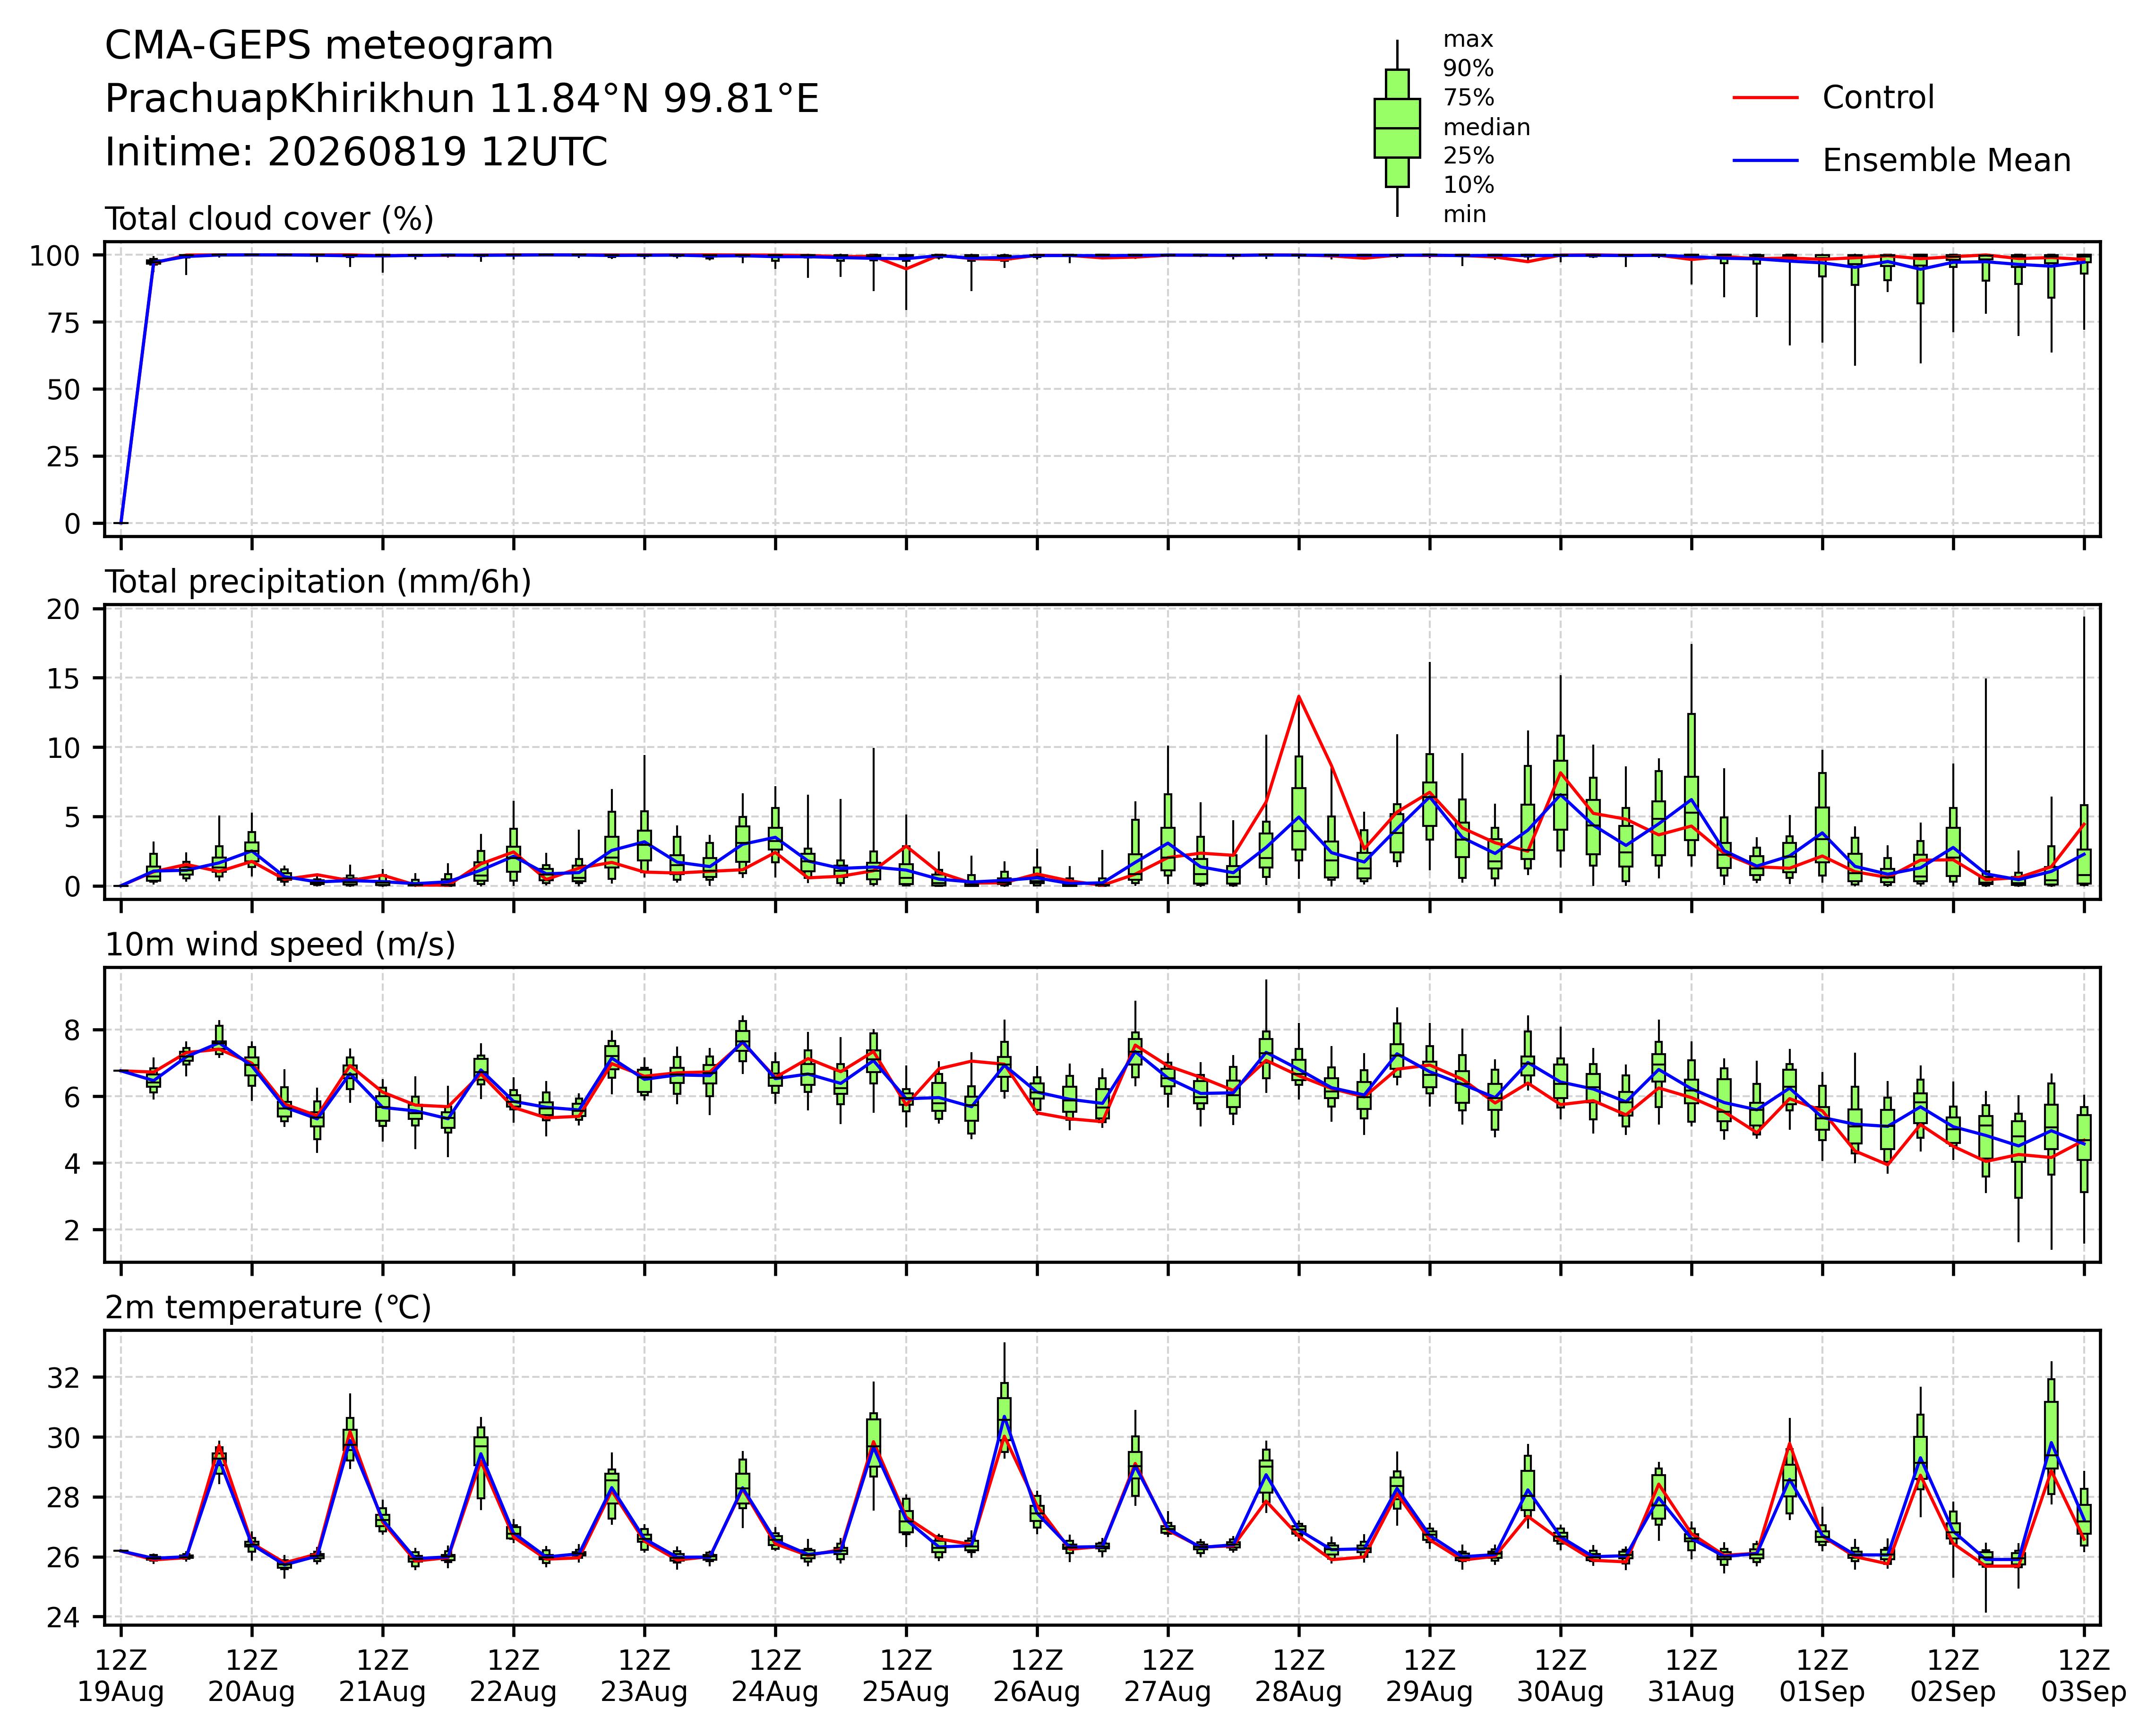The height and width of the screenshot is (1735, 2156).
Task: Click the precipitation '20' y-axis tick
Action: pyautogui.click(x=64, y=609)
